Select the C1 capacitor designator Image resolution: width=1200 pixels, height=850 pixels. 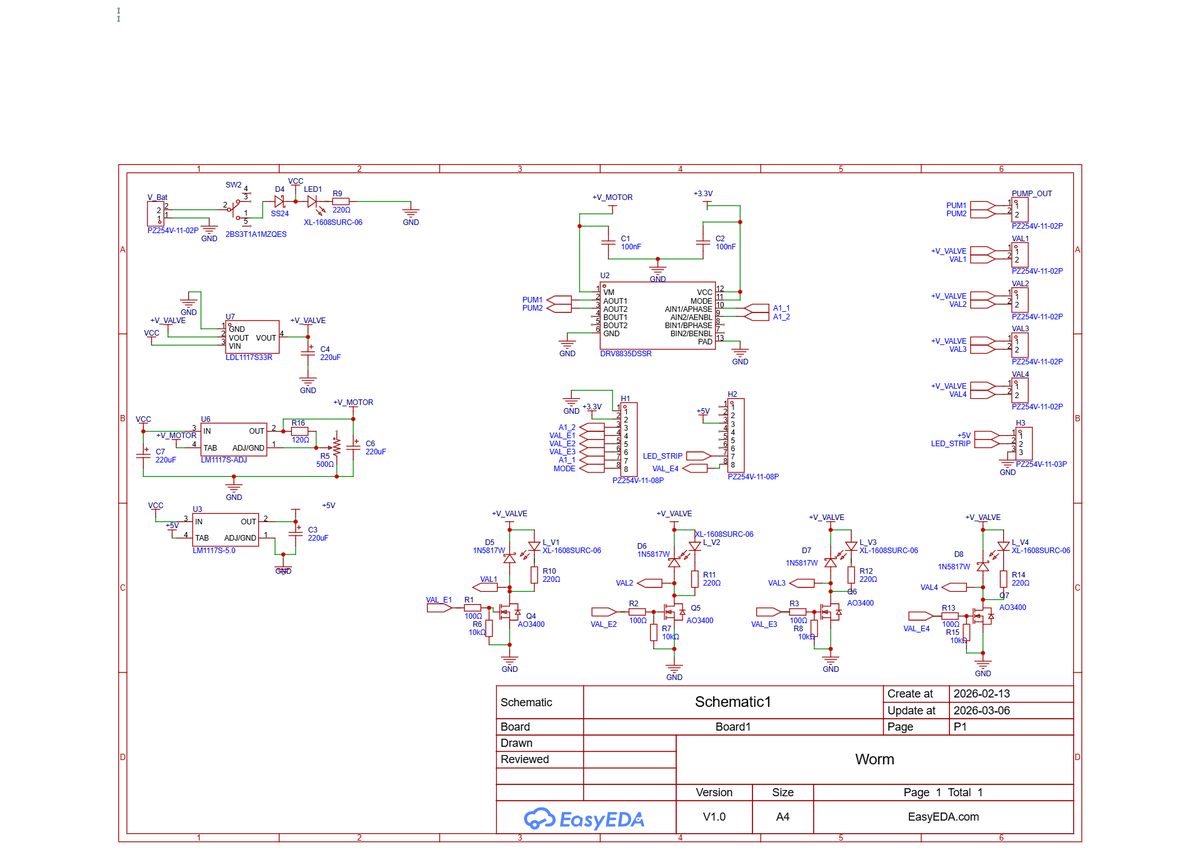[x=625, y=238]
